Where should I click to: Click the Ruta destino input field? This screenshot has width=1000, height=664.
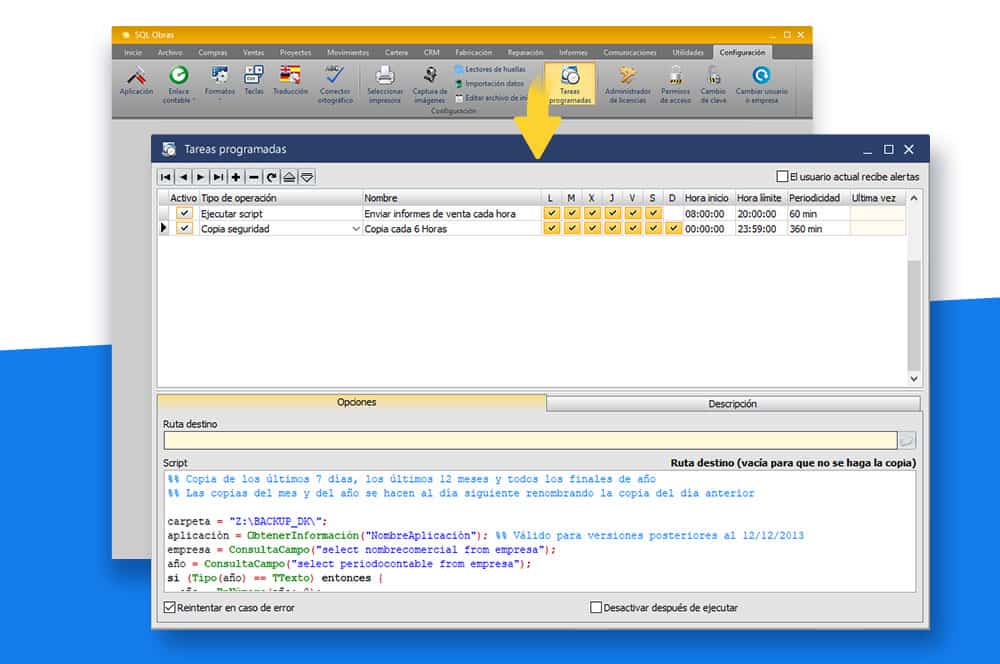(x=530, y=440)
